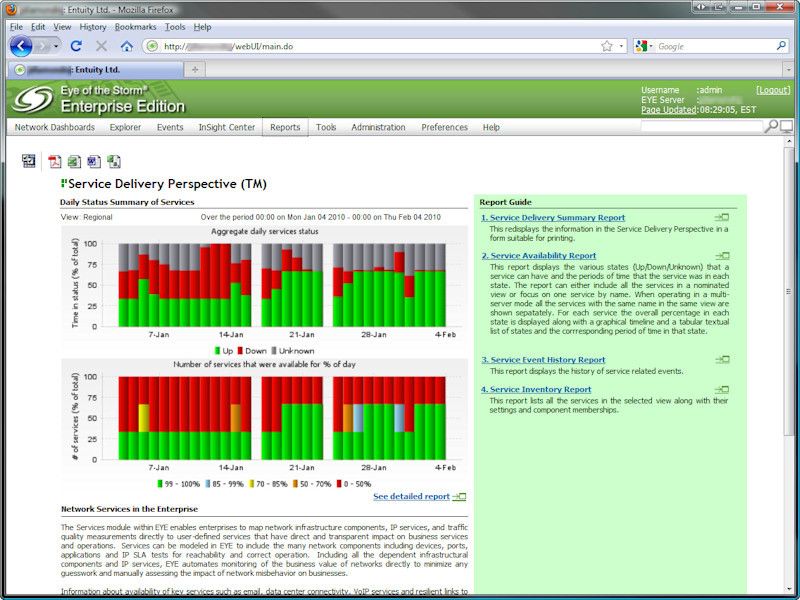800x600 pixels.
Task: Open the new tab button
Action: [x=195, y=69]
